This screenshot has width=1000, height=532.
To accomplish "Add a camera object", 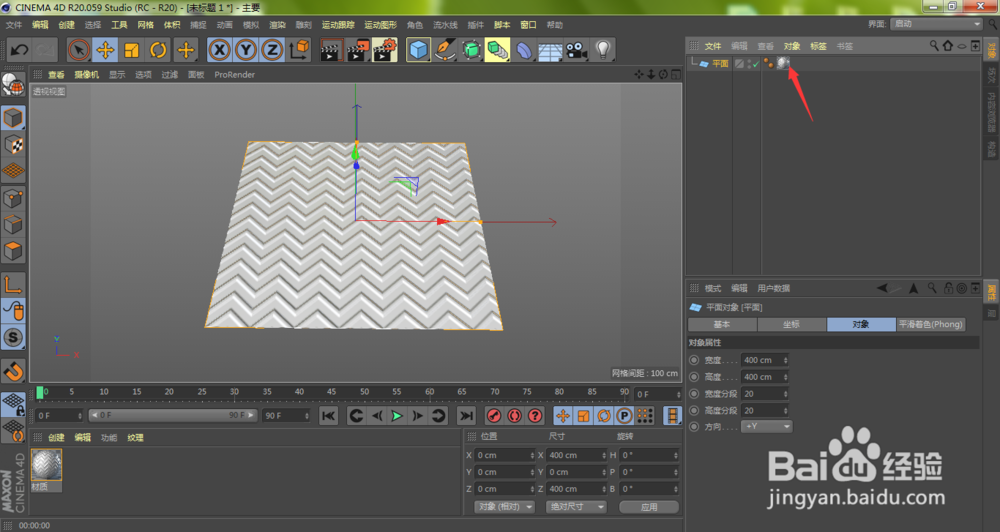I will click(x=577, y=50).
